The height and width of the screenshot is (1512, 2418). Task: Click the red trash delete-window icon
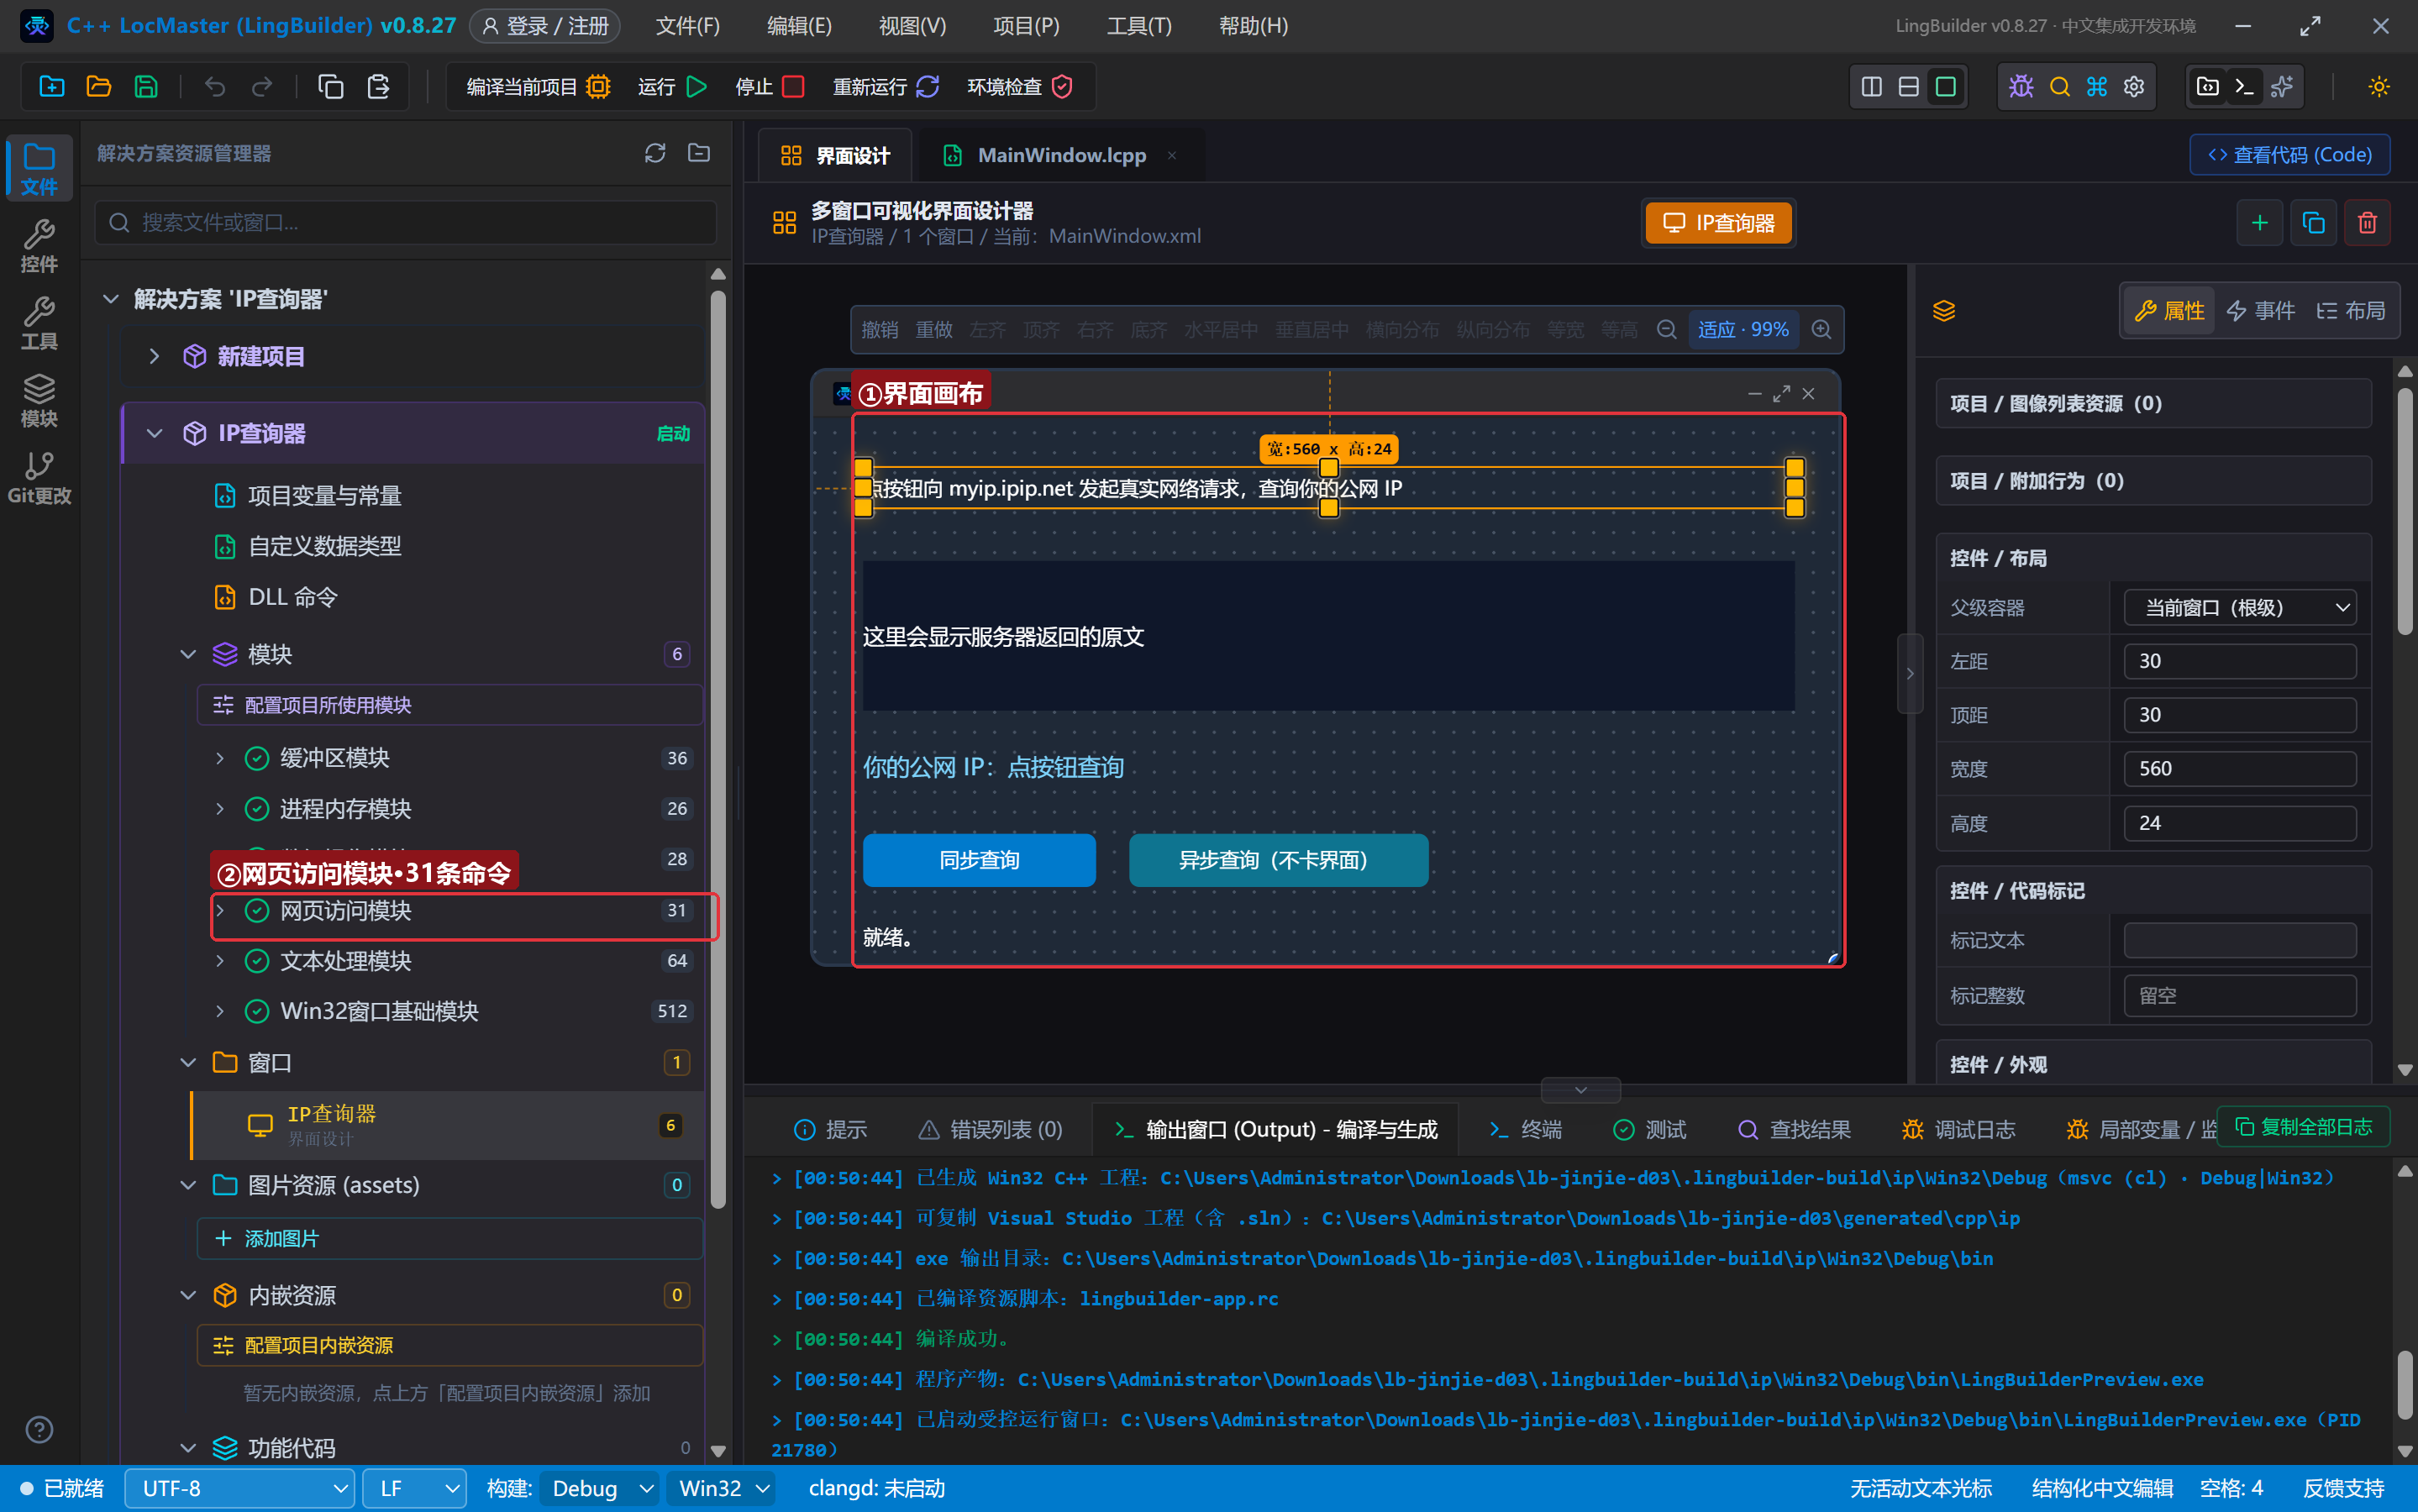(2367, 223)
